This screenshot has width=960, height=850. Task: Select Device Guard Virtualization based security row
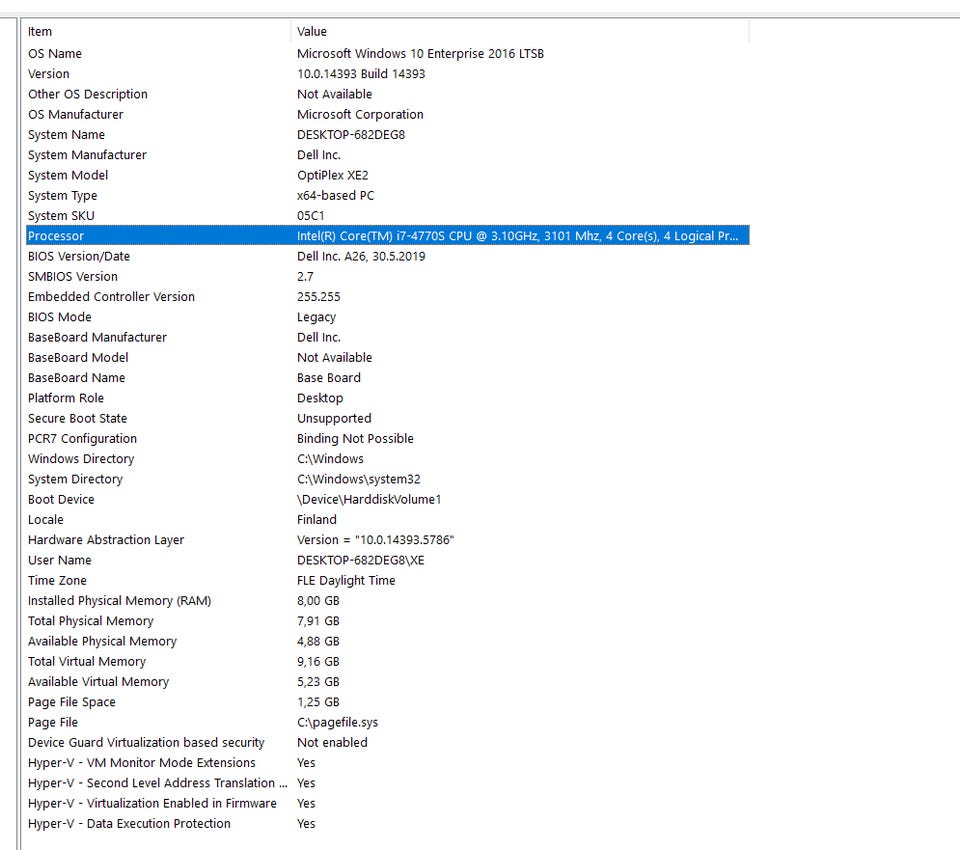[388, 742]
